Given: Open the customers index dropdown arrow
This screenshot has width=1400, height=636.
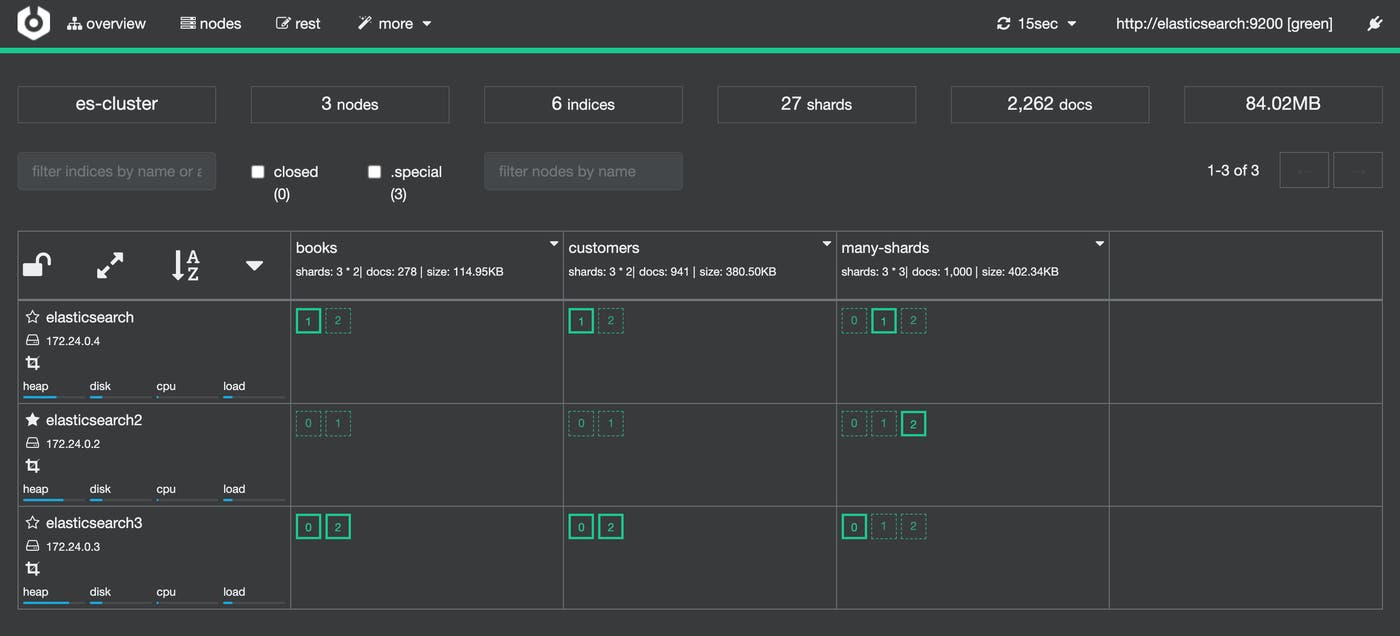Looking at the screenshot, I should coord(827,244).
